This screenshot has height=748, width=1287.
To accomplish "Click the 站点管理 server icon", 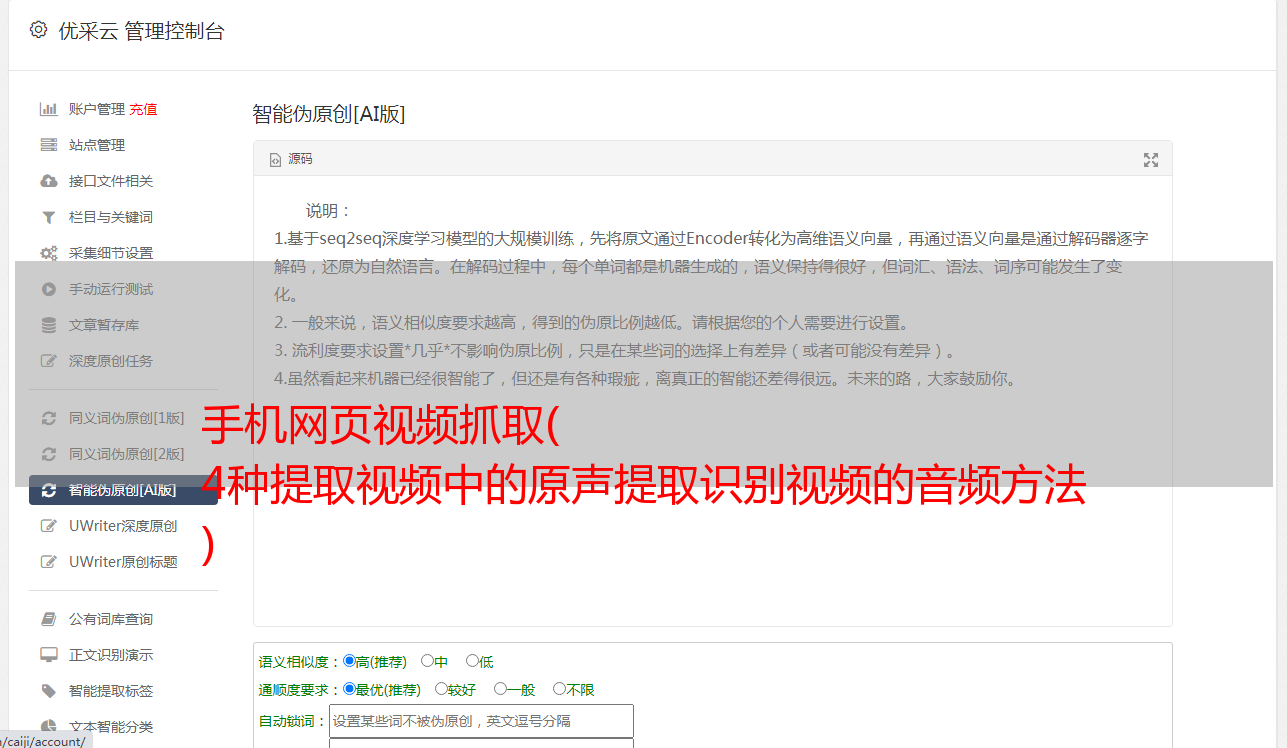I will tap(48, 145).
